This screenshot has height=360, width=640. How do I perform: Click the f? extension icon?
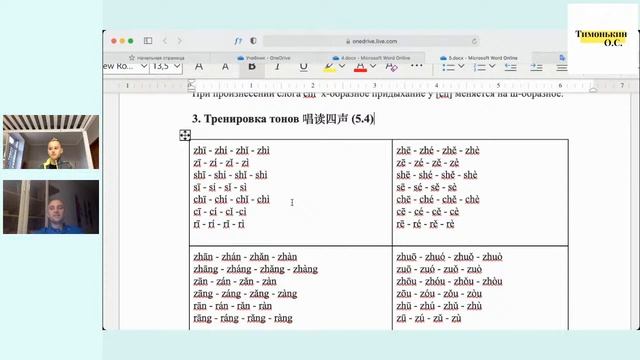pyautogui.click(x=238, y=41)
